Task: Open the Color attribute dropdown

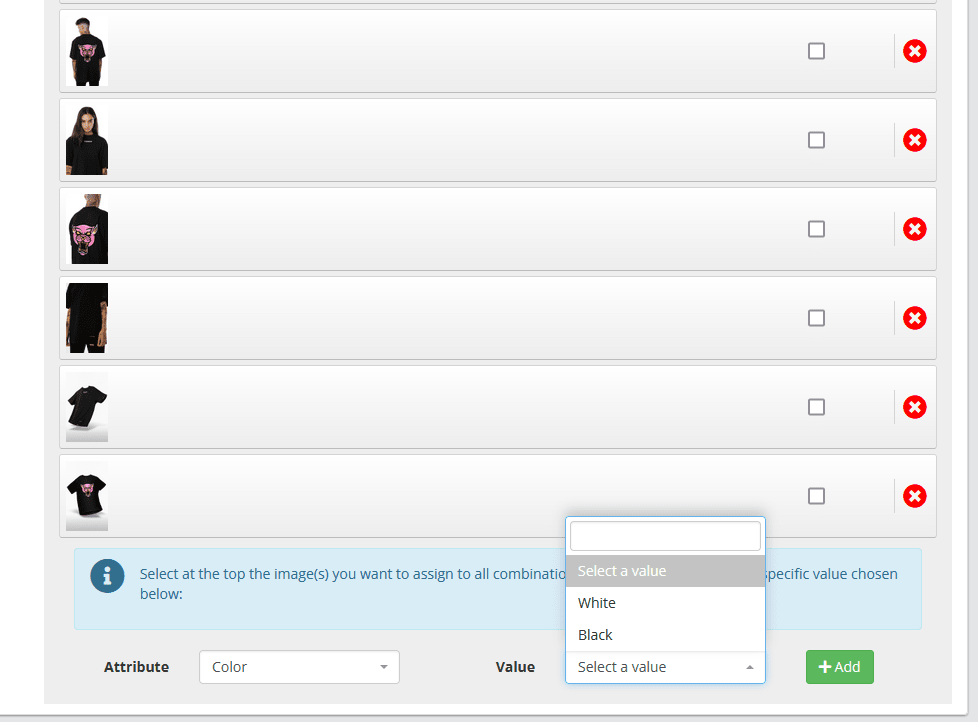Action: [x=299, y=667]
